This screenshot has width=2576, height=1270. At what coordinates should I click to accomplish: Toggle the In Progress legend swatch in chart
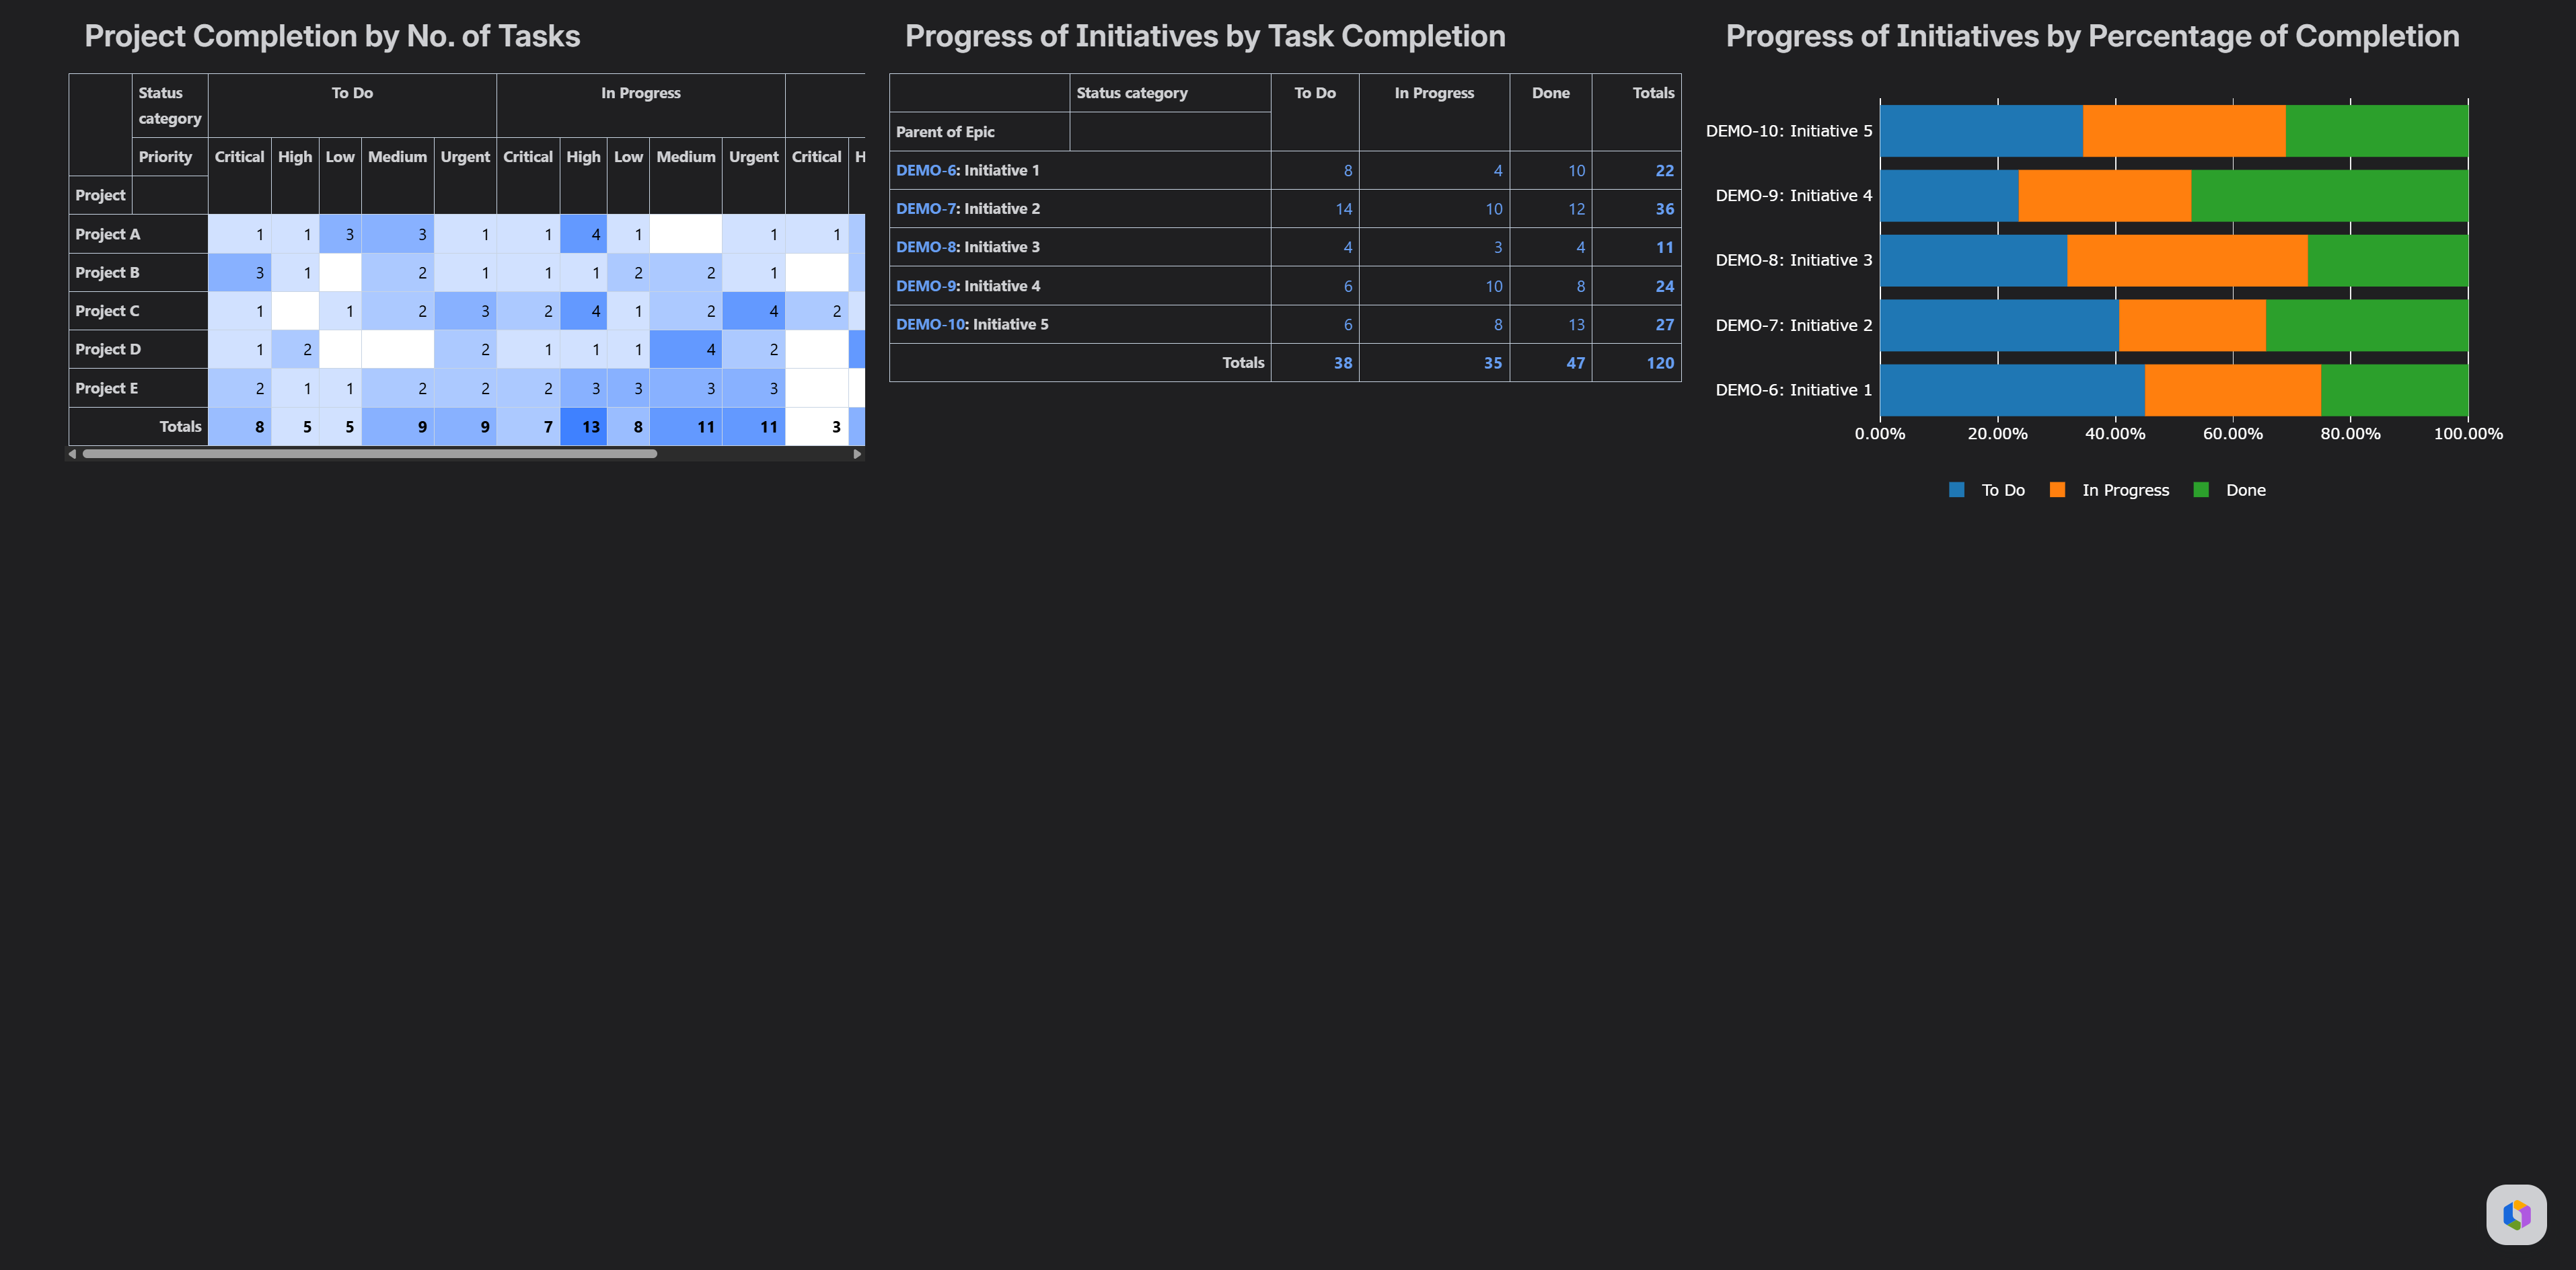[x=2057, y=490]
